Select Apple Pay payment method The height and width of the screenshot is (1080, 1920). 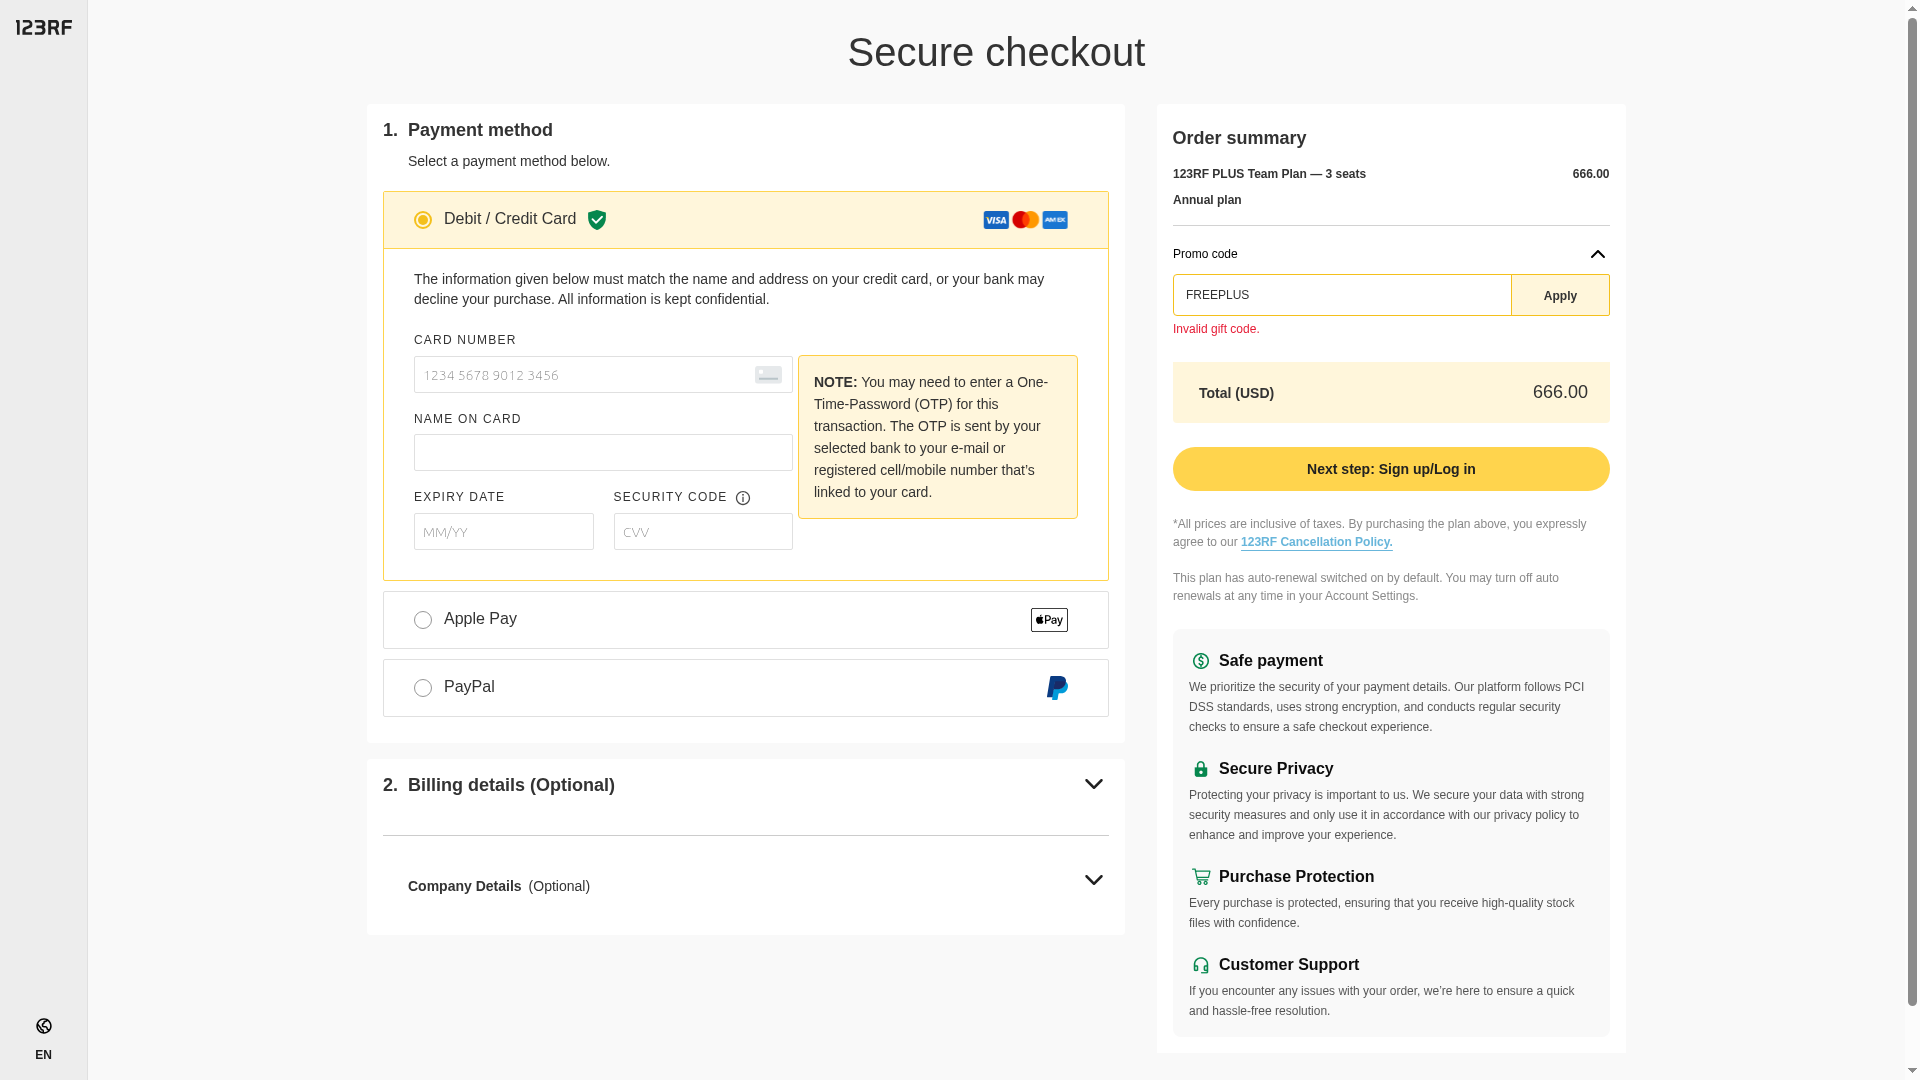[x=423, y=620]
